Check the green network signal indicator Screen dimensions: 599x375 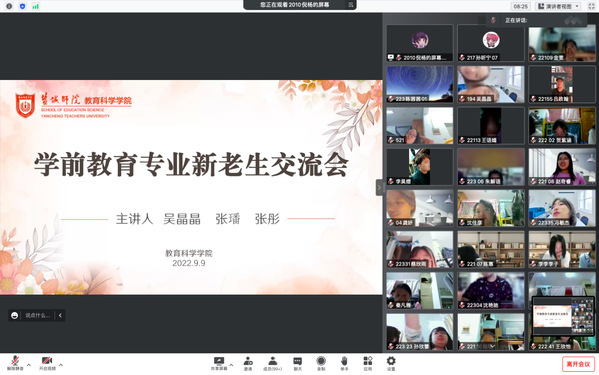[x=36, y=6]
